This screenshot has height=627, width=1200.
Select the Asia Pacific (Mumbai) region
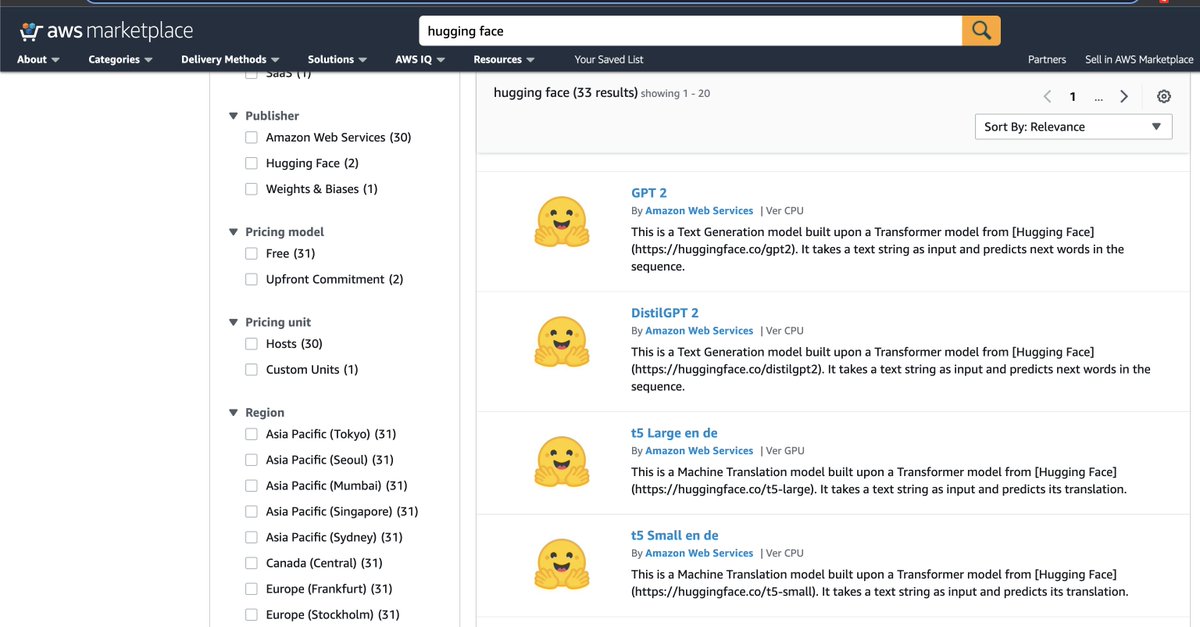click(x=252, y=486)
